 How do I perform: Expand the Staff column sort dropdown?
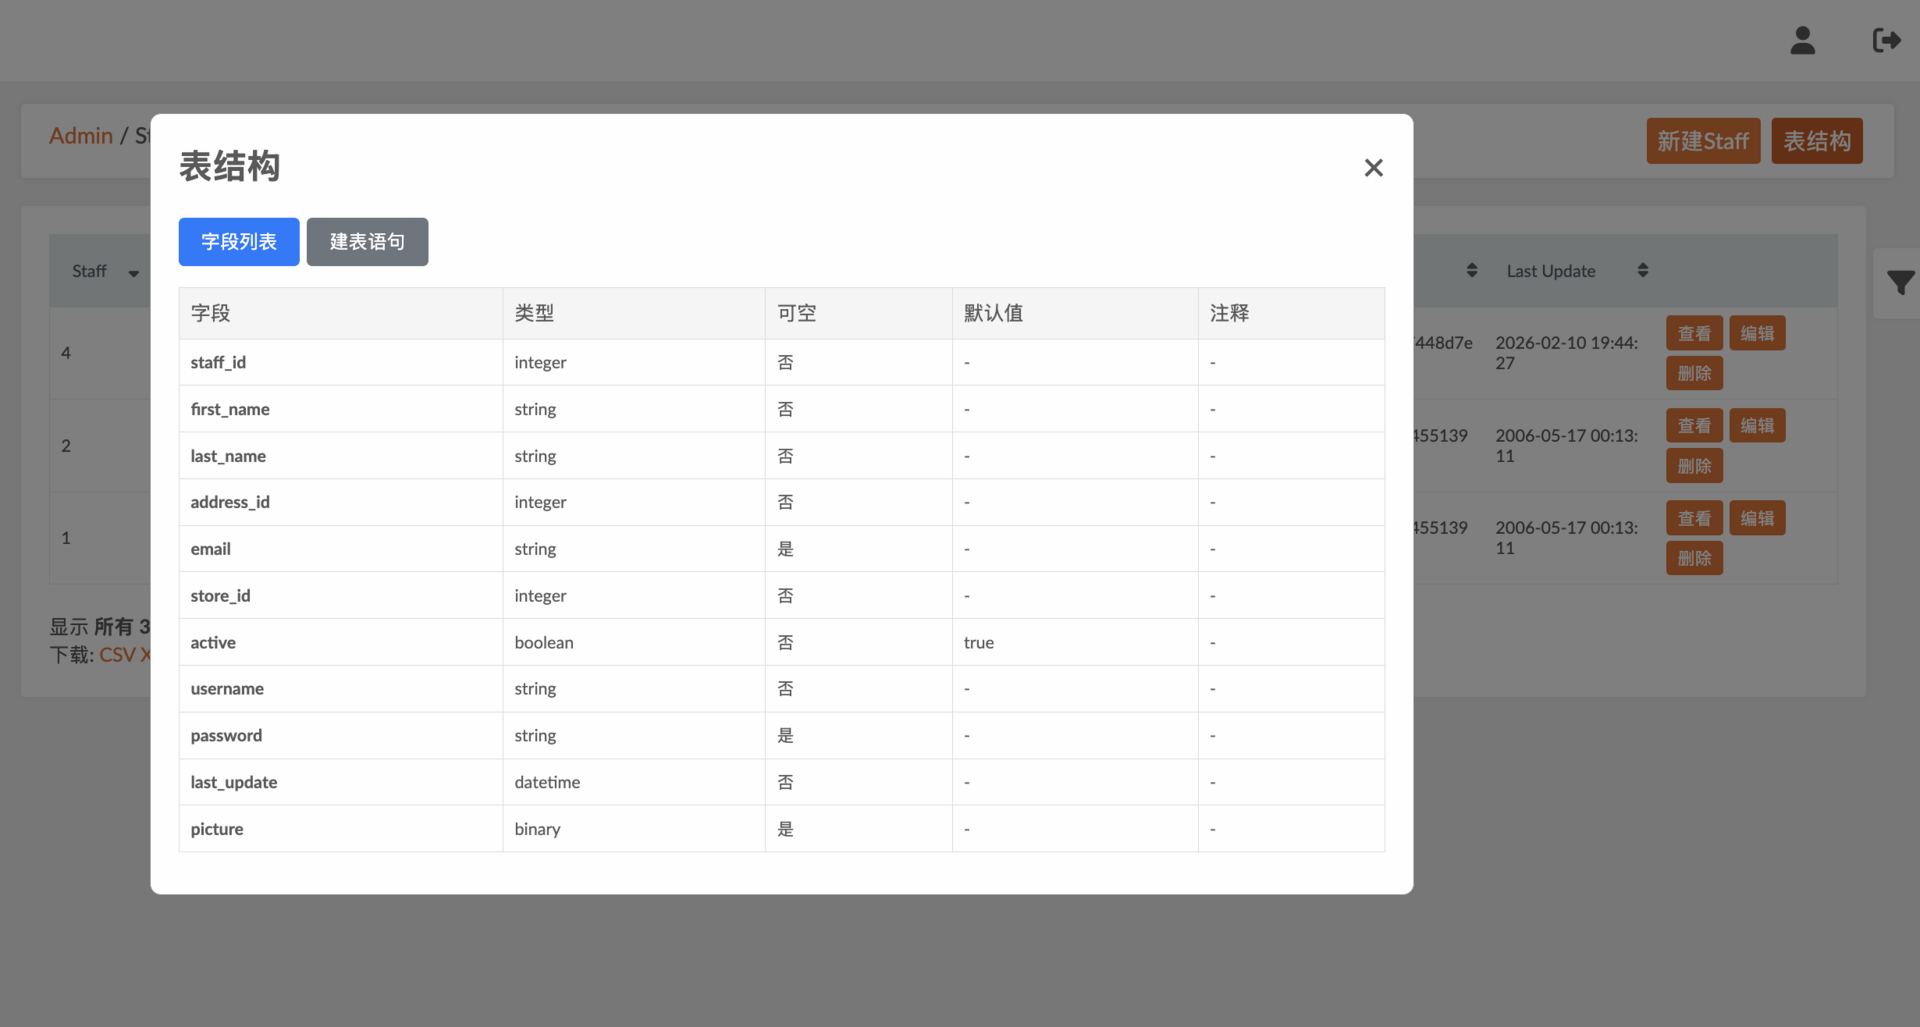pos(133,273)
